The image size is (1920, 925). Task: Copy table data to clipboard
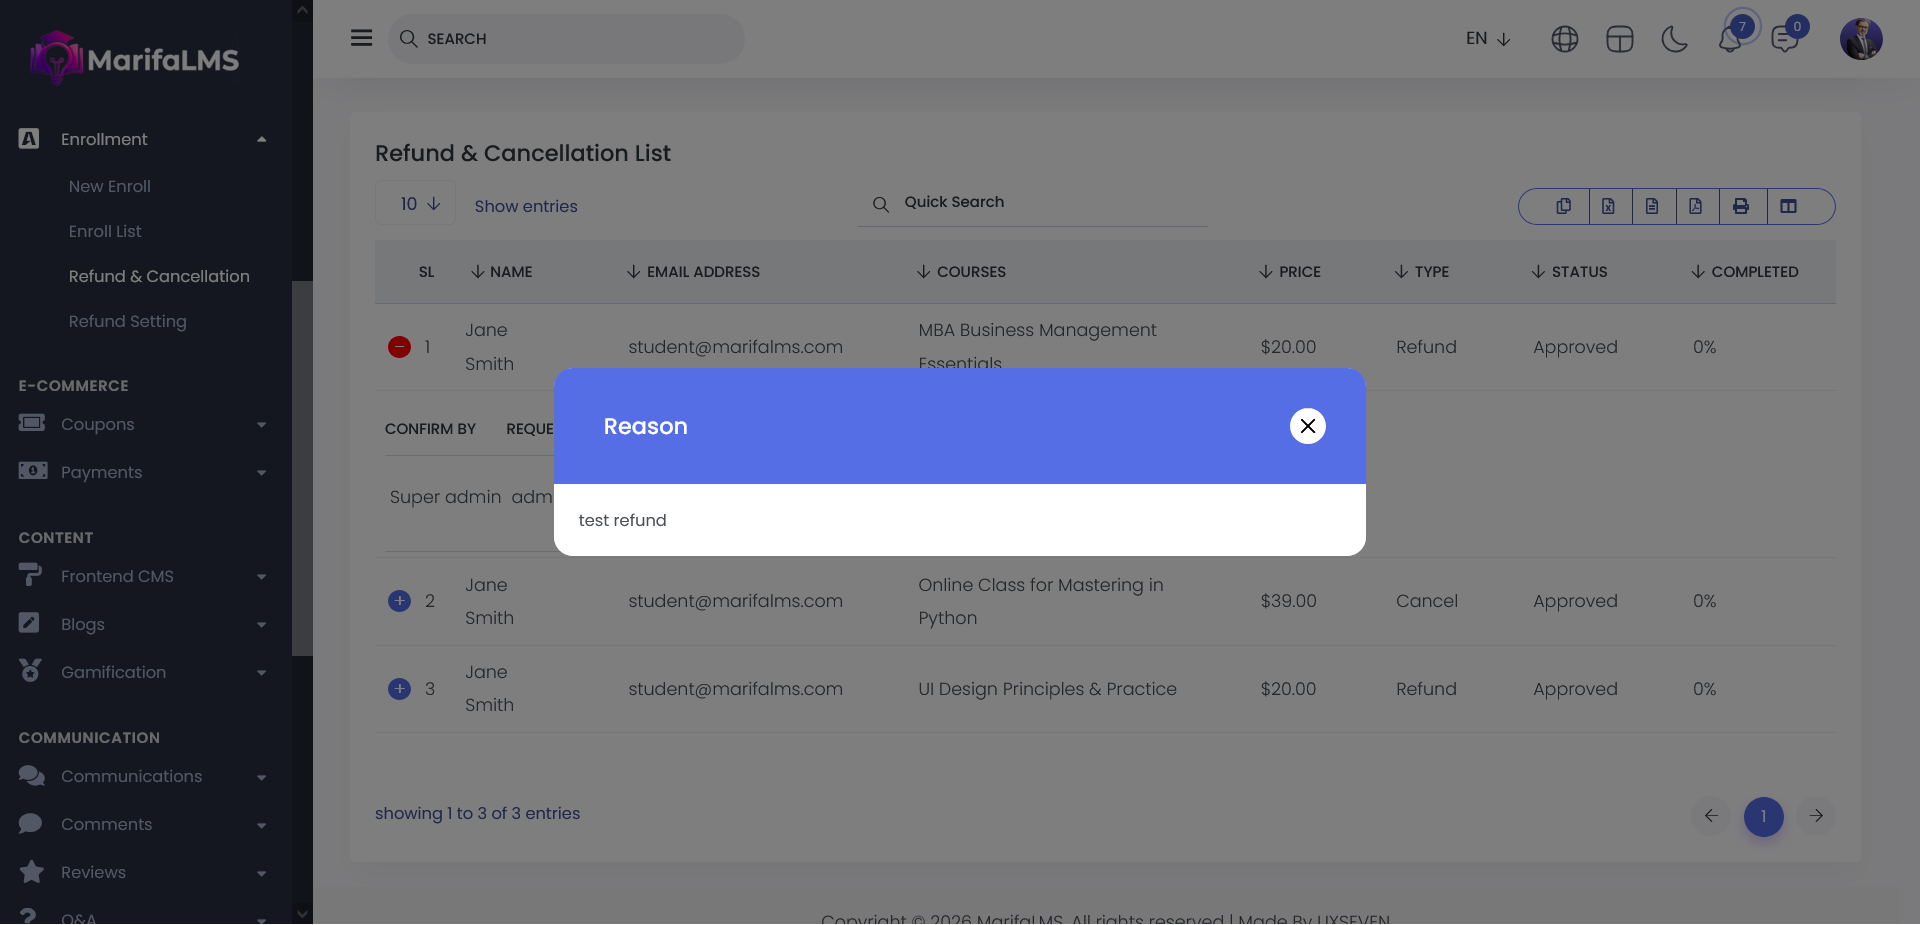(x=1563, y=206)
